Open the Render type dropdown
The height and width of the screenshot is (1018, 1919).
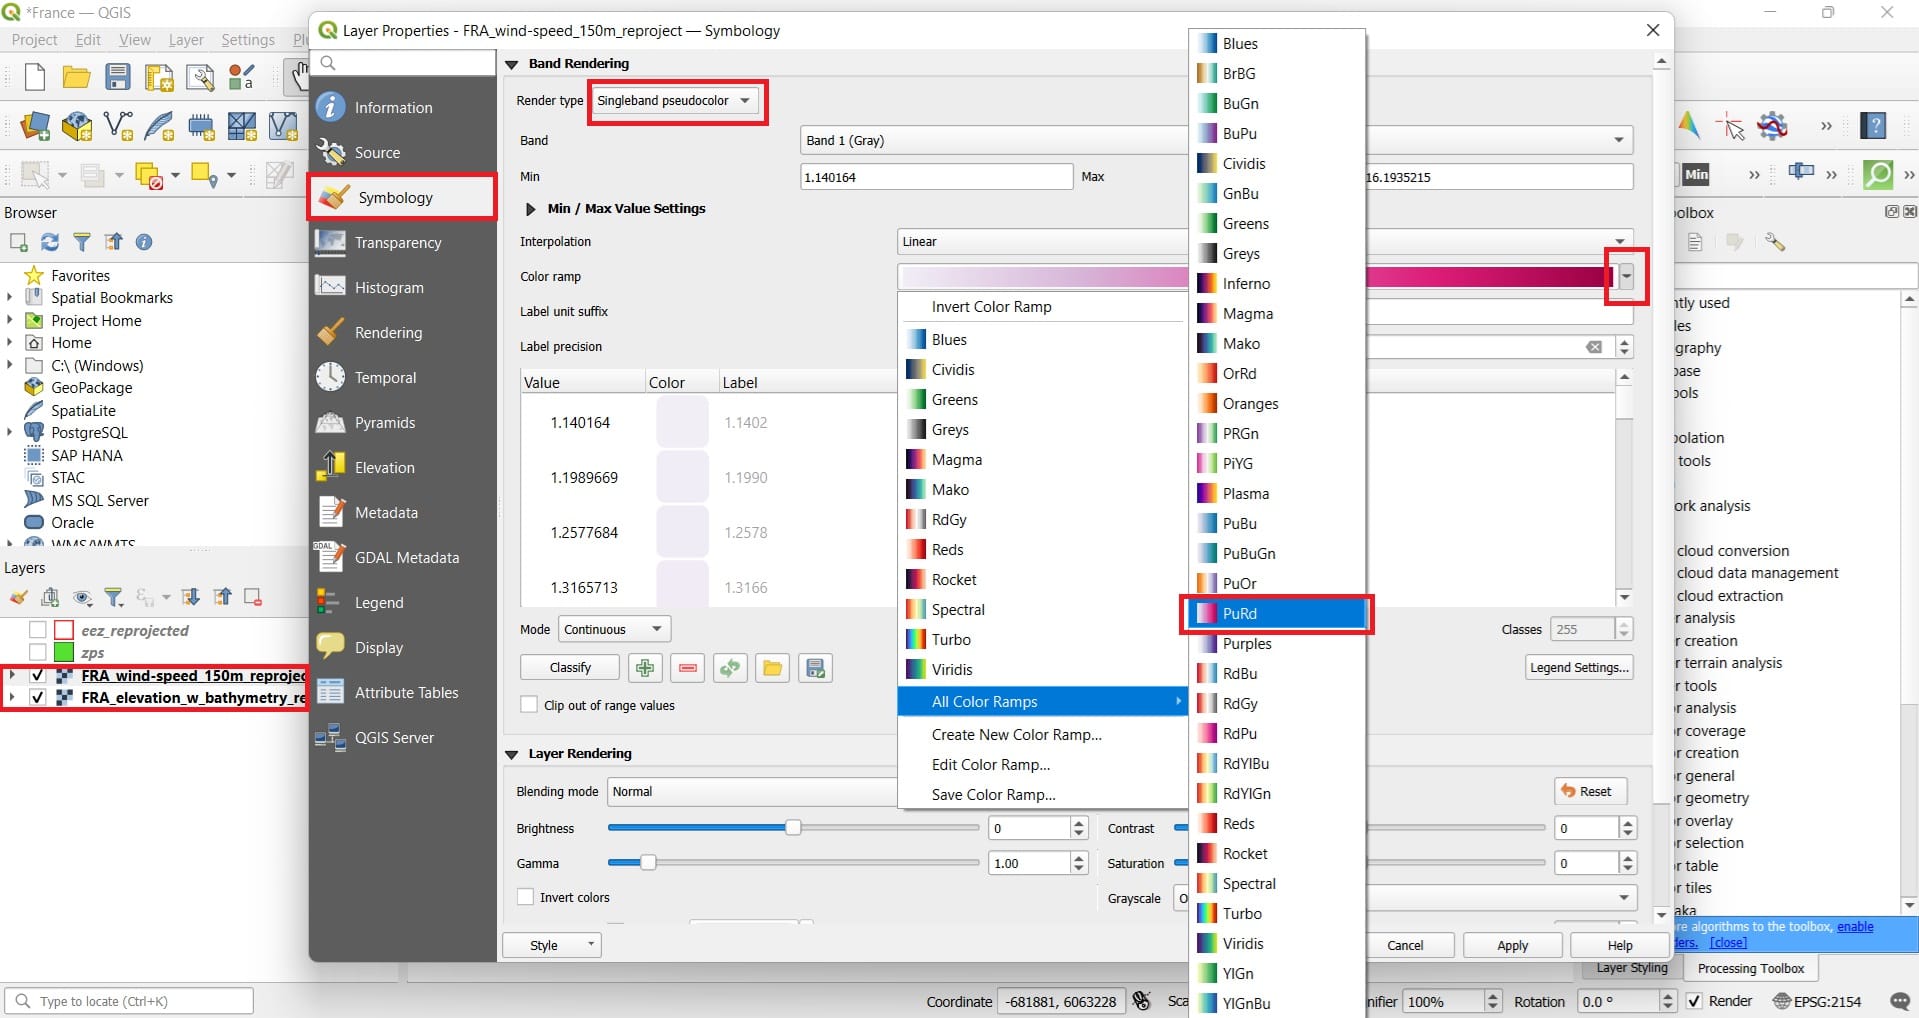click(x=675, y=101)
